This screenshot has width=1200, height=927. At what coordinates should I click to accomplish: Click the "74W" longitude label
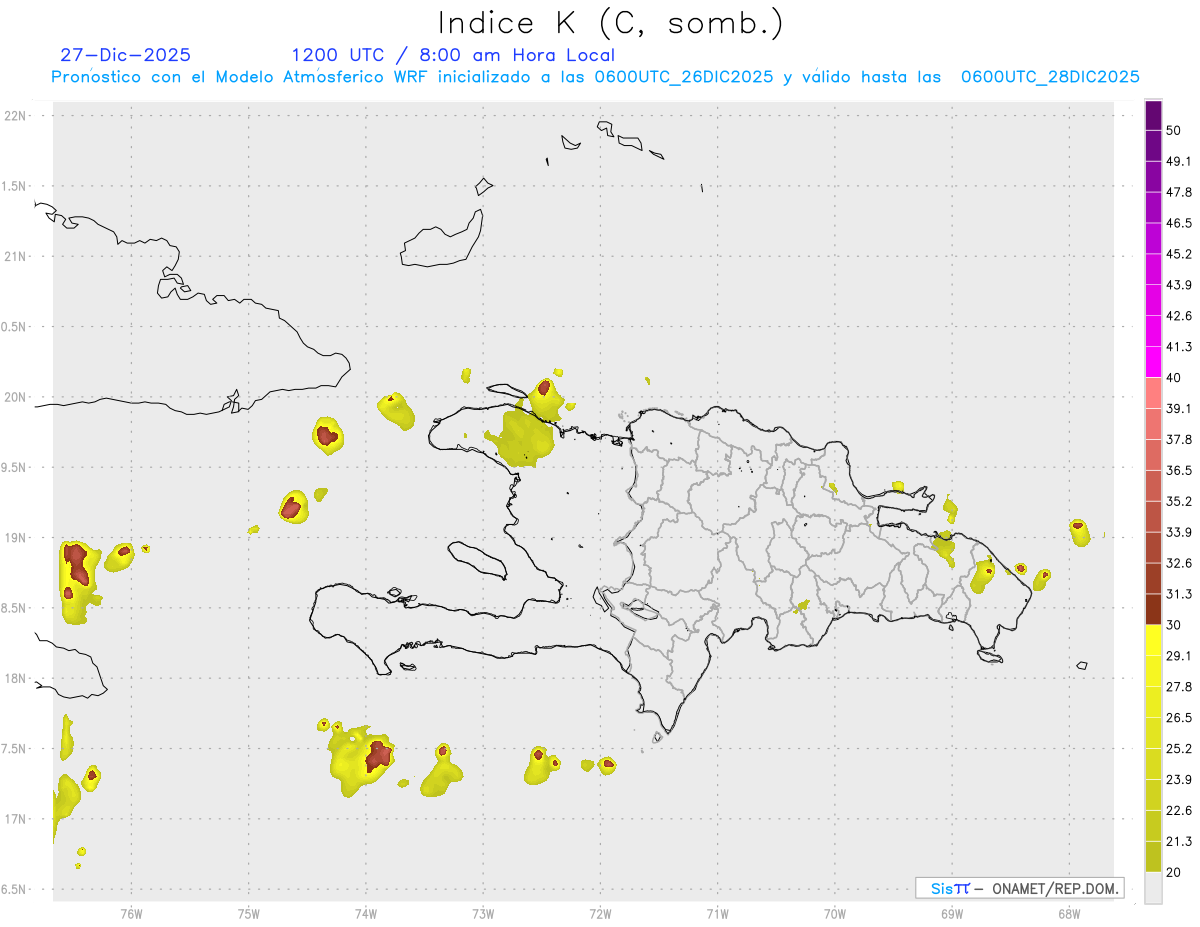tap(366, 913)
